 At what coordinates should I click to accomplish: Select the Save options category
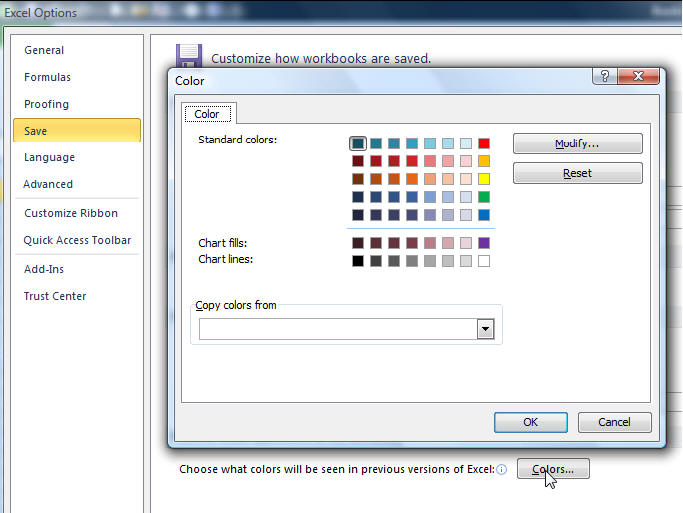[77, 130]
